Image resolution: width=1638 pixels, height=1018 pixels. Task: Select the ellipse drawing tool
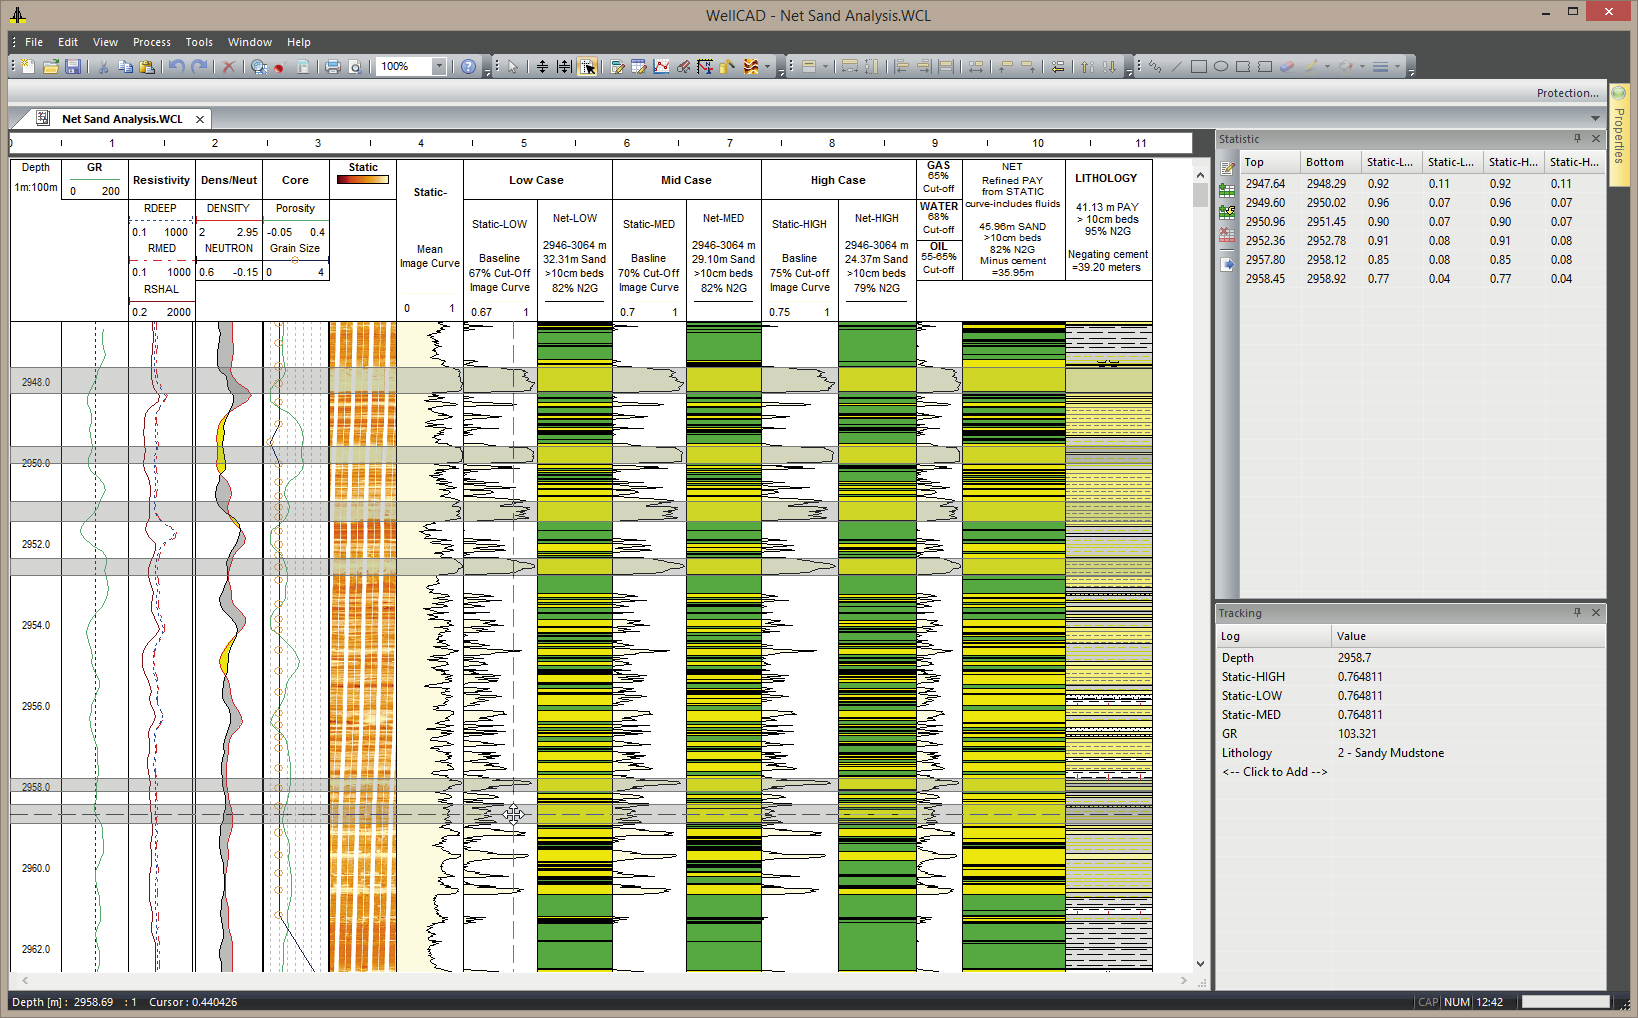(x=1221, y=67)
